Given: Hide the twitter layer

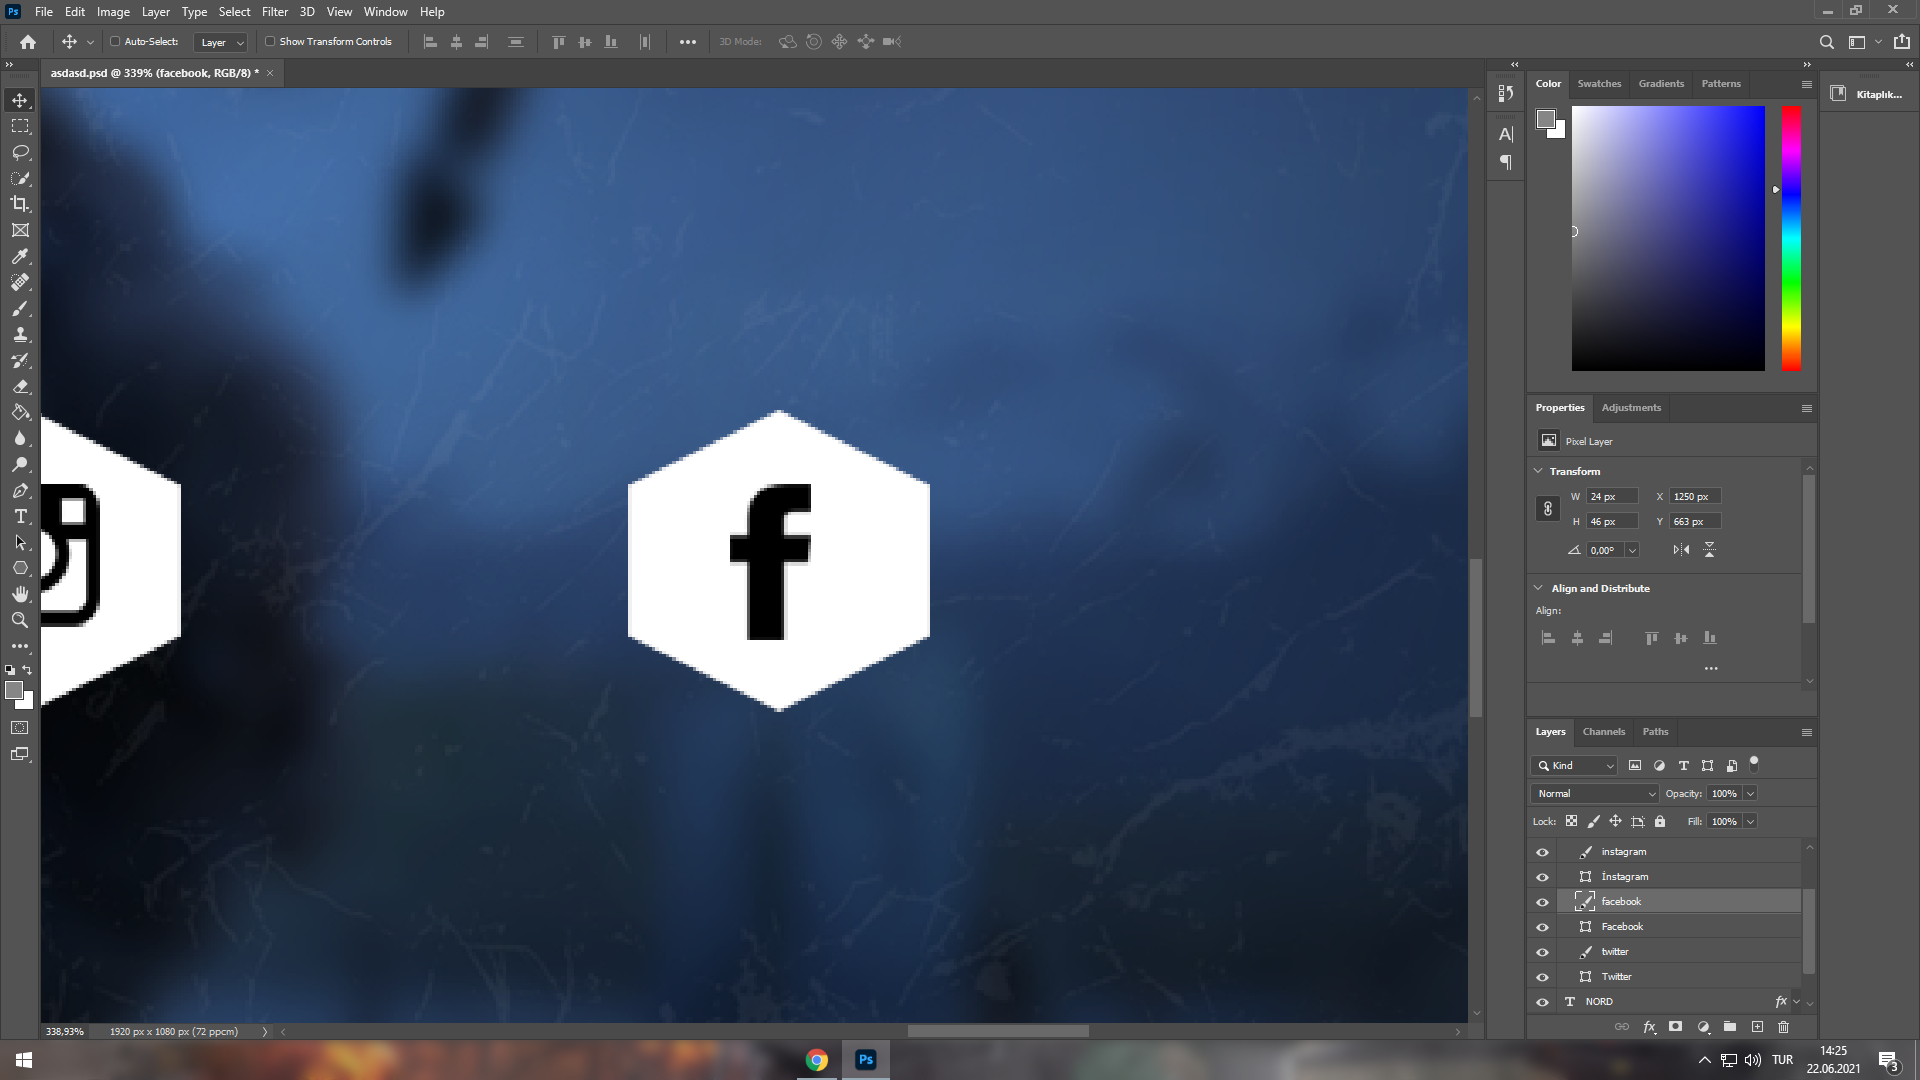Looking at the screenshot, I should [1542, 952].
